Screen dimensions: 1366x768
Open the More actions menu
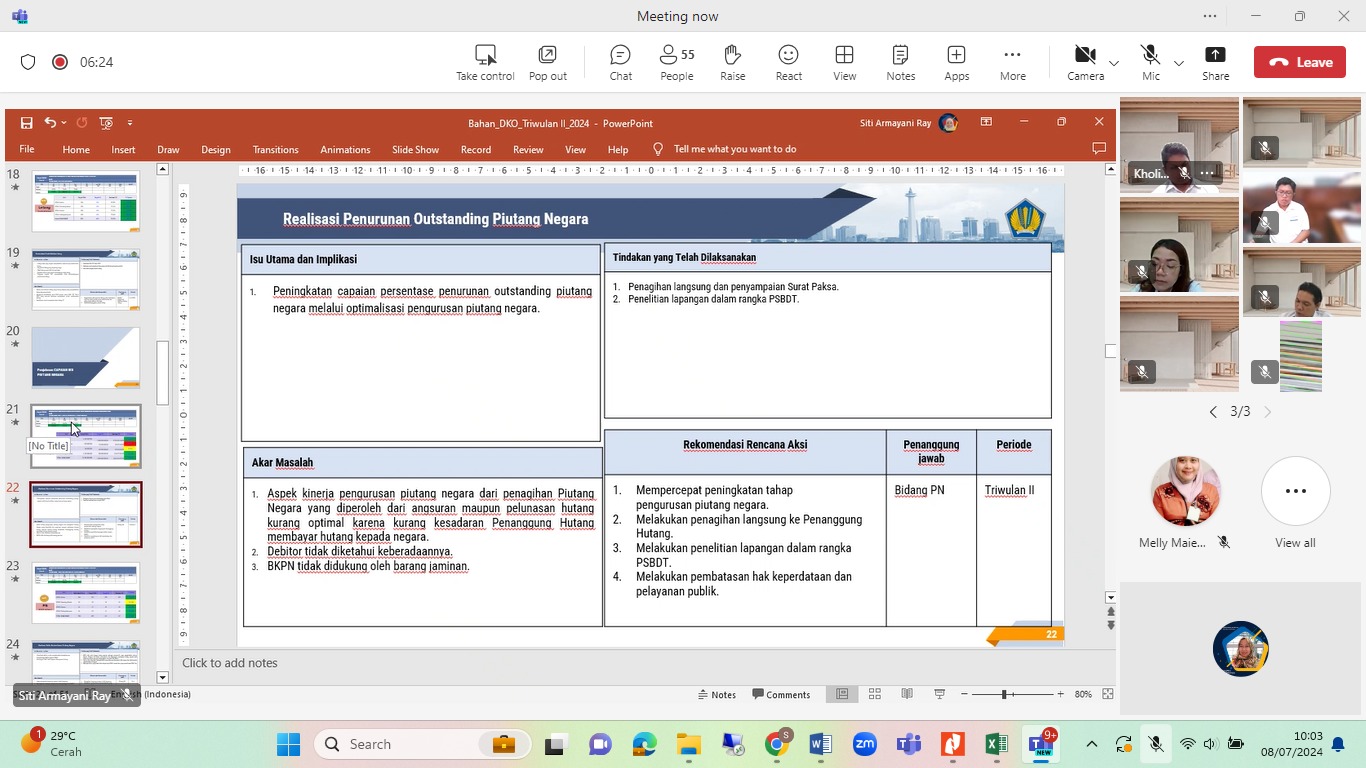point(1012,62)
